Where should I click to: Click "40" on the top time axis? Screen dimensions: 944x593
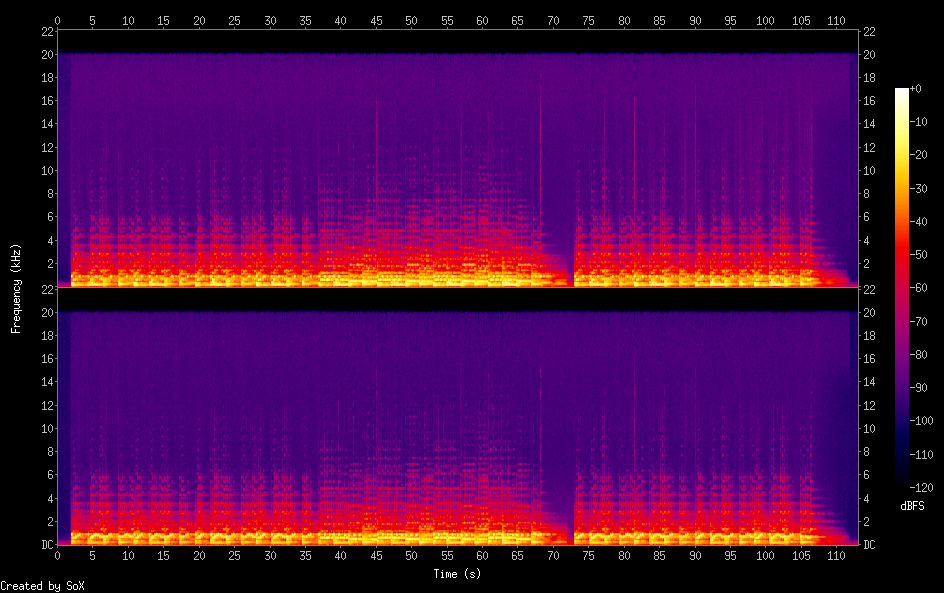340,20
